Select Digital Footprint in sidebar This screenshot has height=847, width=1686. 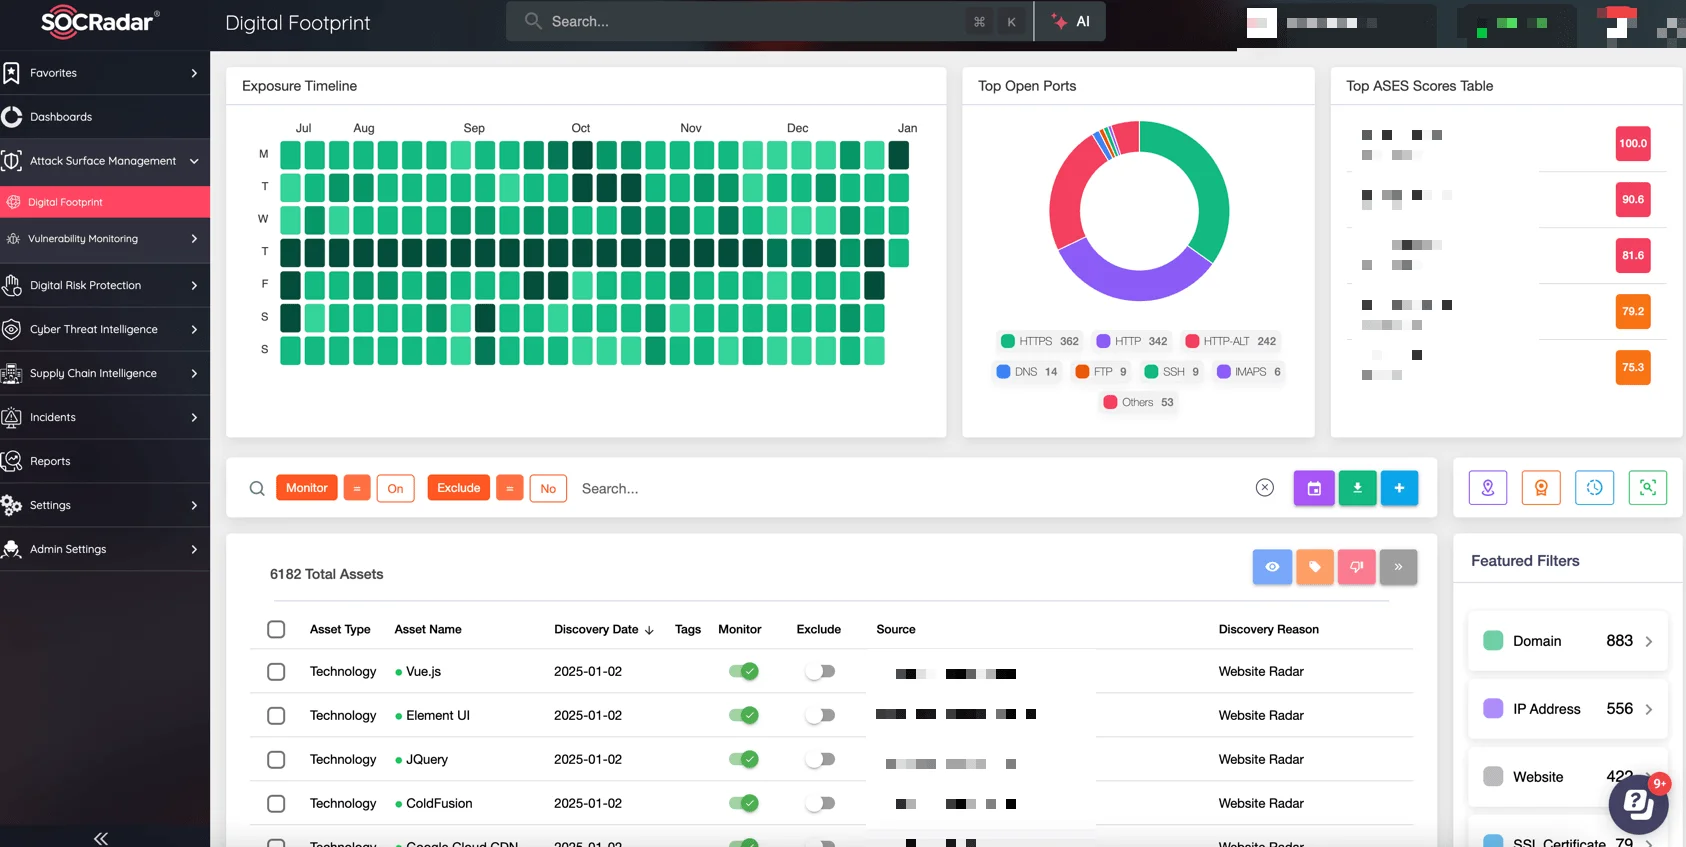pyautogui.click(x=105, y=202)
